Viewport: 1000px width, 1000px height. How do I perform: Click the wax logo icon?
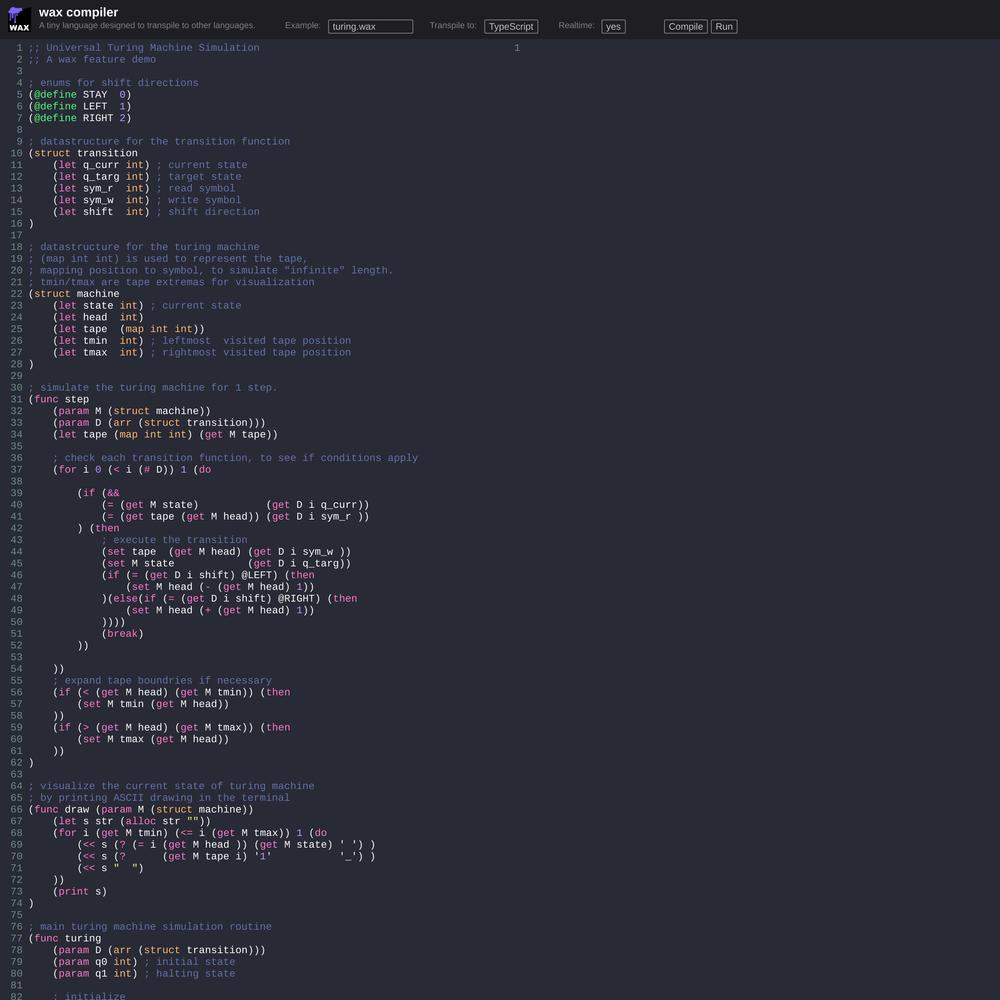click(19, 19)
